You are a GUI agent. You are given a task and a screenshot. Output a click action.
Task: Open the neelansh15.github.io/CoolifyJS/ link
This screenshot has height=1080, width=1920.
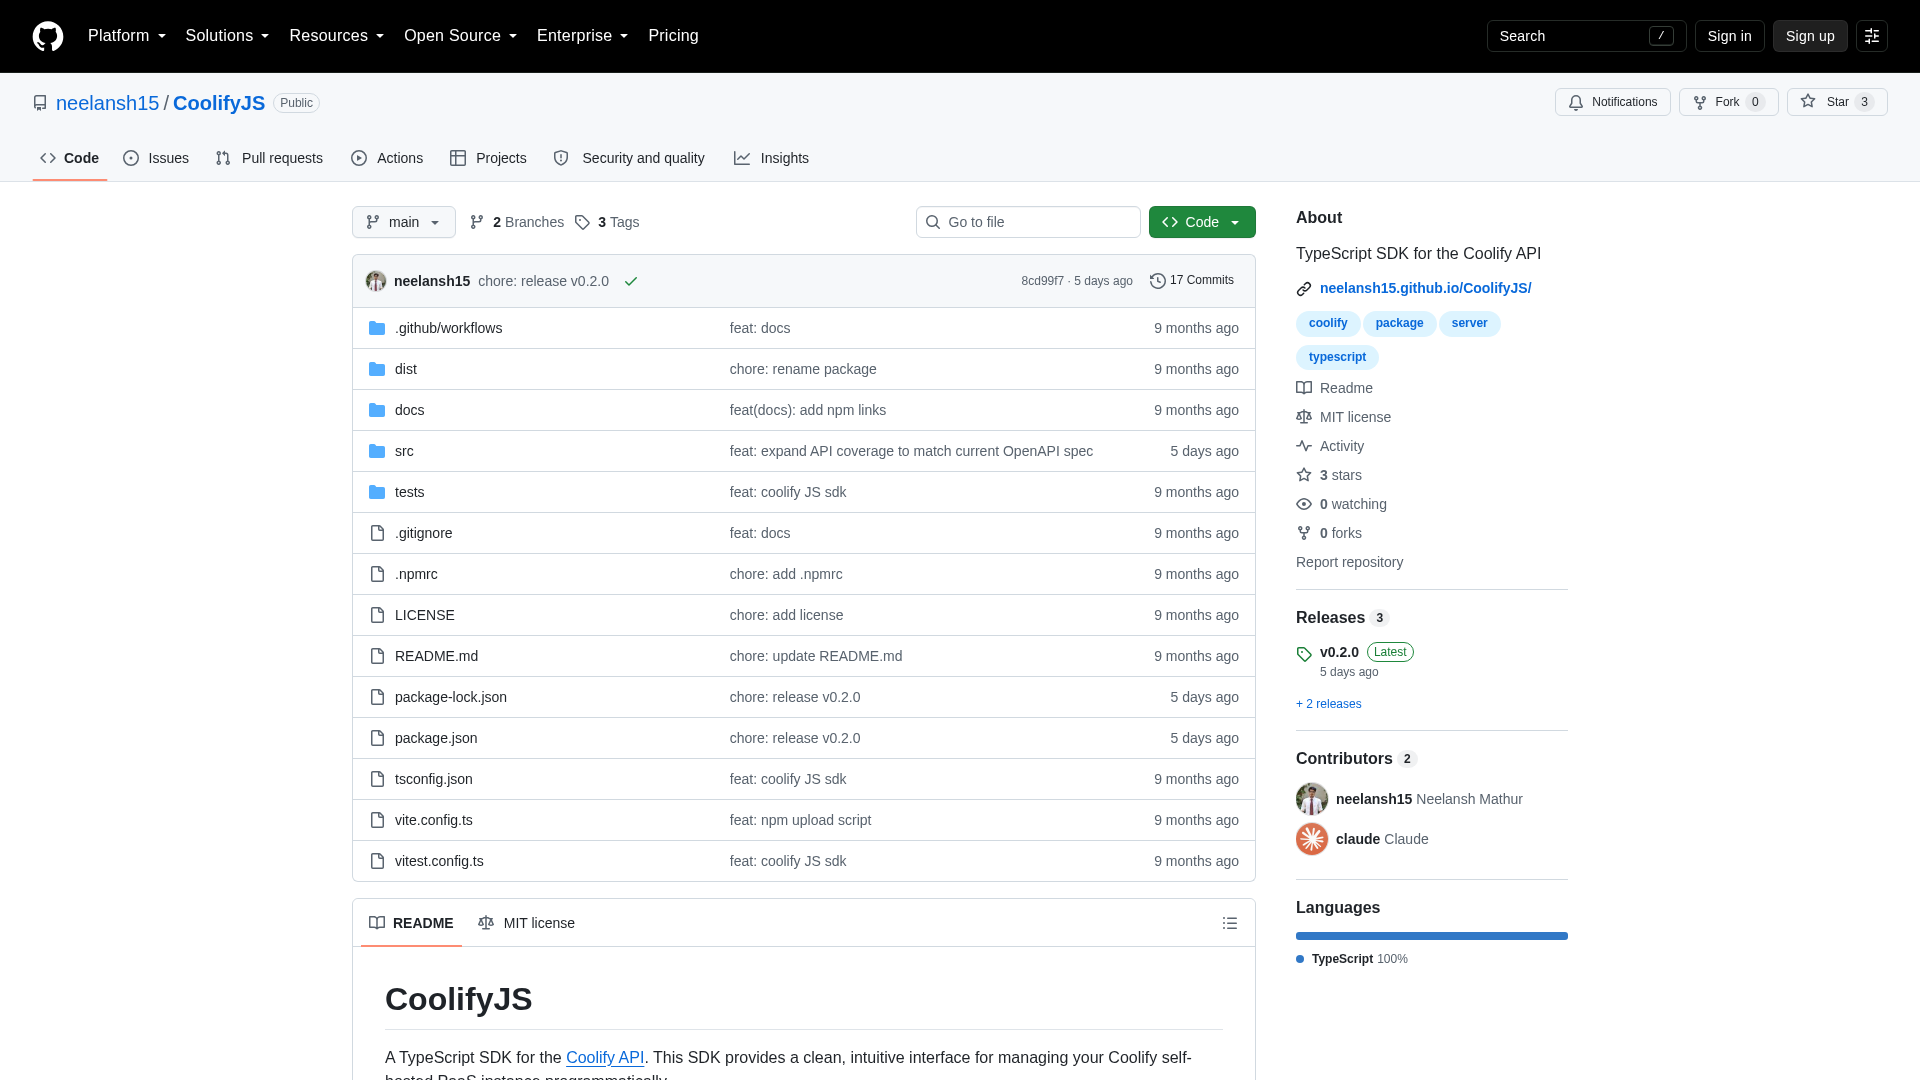pos(1425,288)
